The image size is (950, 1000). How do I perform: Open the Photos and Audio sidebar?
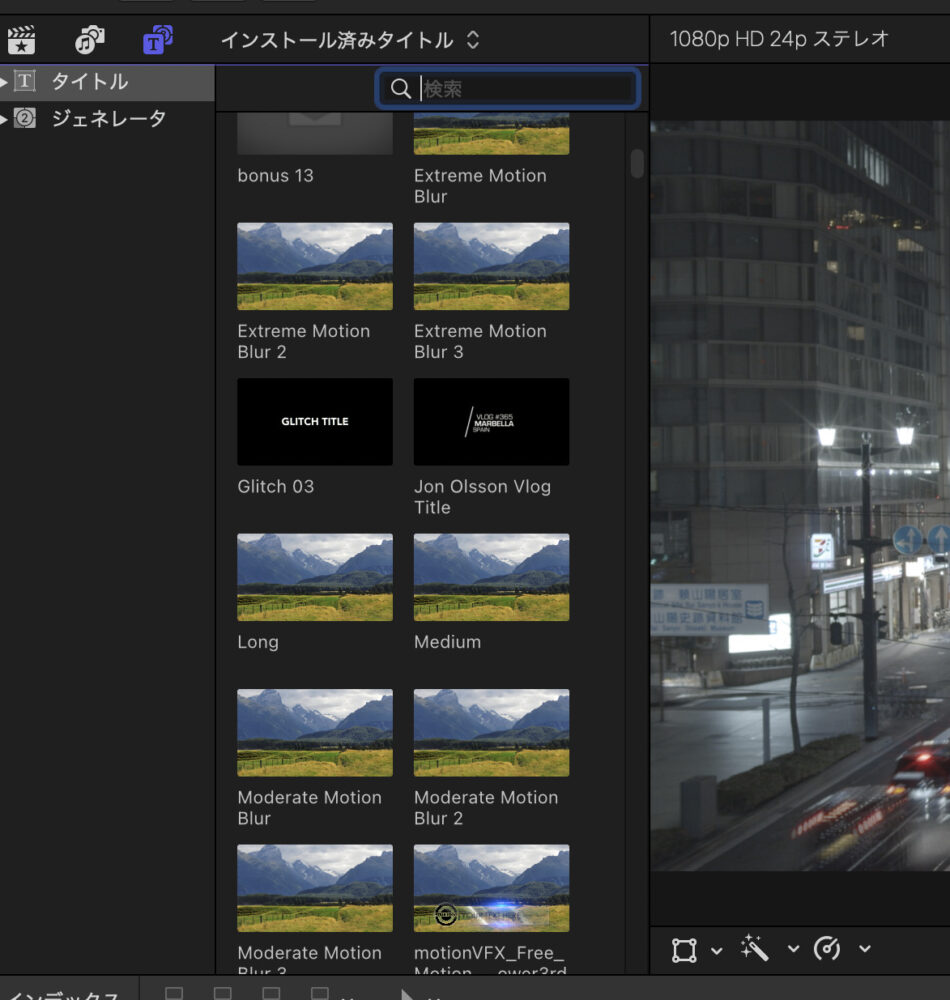(89, 40)
